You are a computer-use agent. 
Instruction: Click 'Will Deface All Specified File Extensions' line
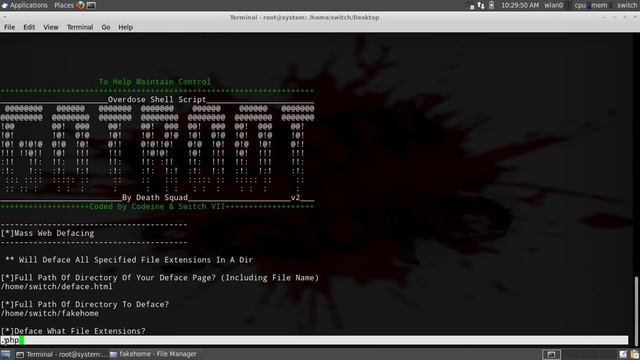[x=129, y=260]
